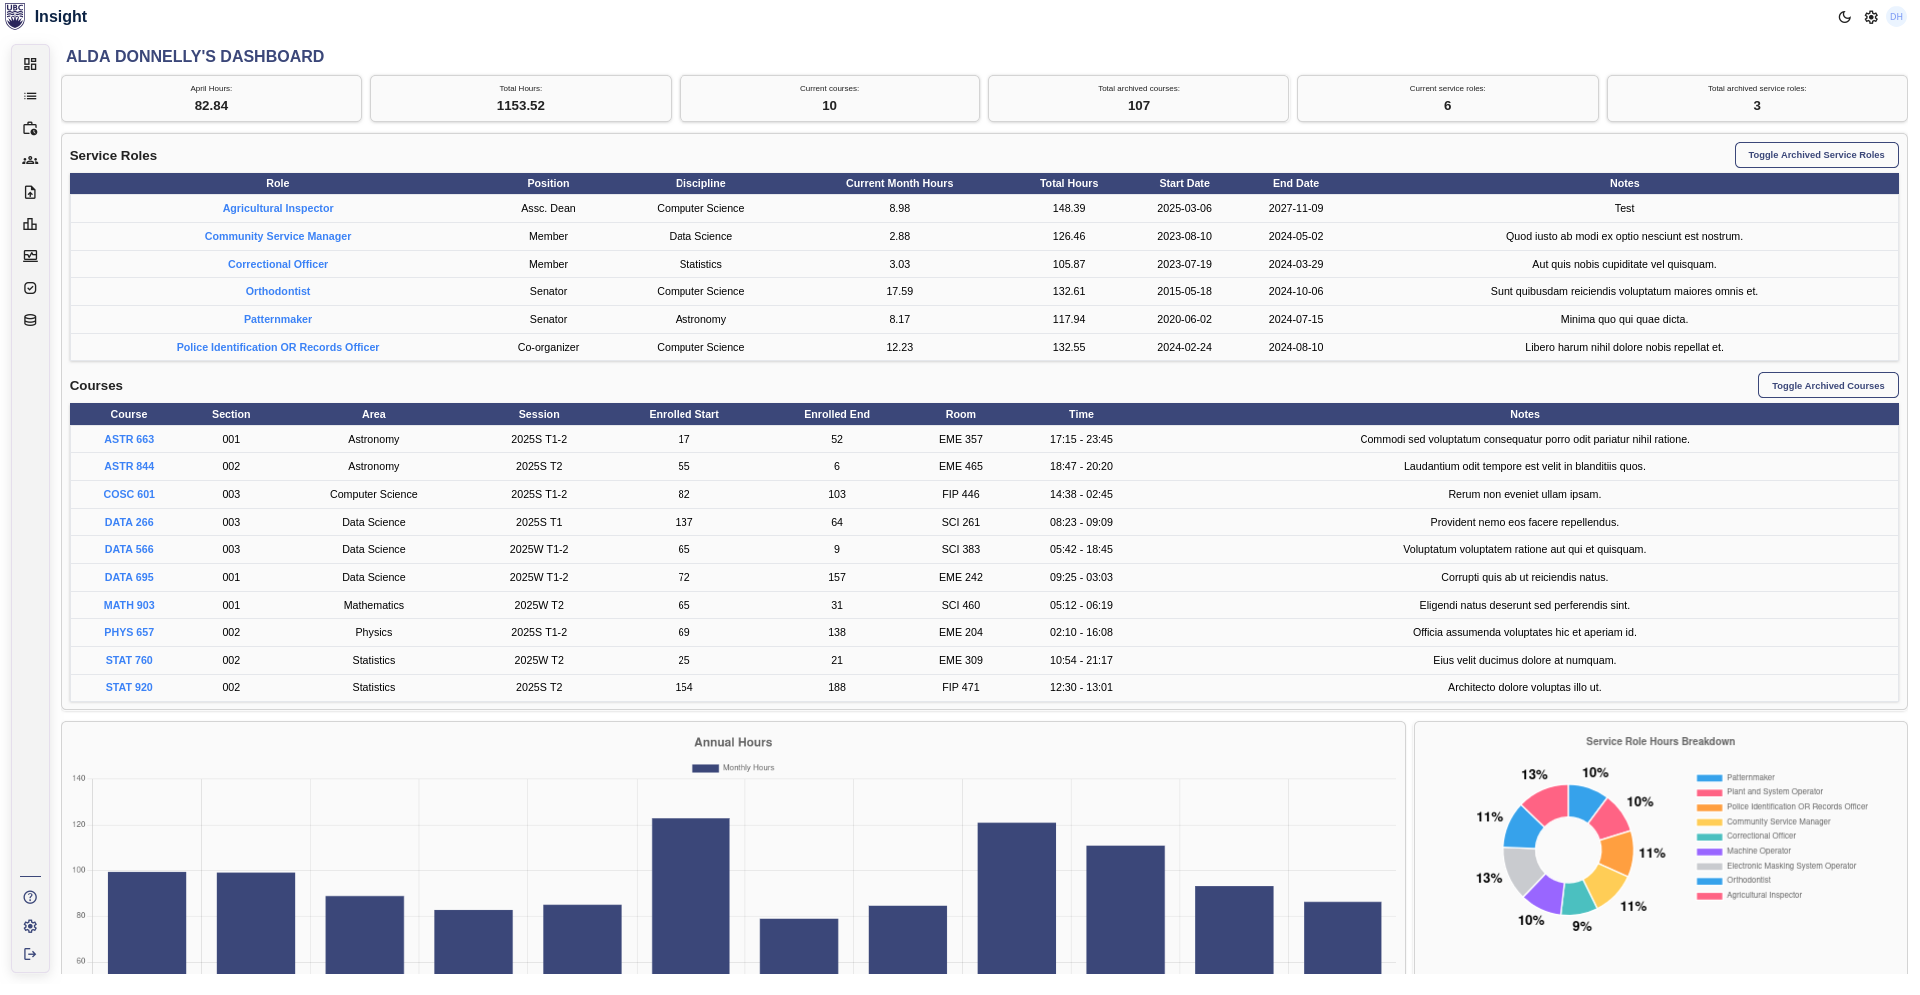The height and width of the screenshot is (995, 1920).
Task: Toggle Archived Courses visibility
Action: click(x=1827, y=386)
